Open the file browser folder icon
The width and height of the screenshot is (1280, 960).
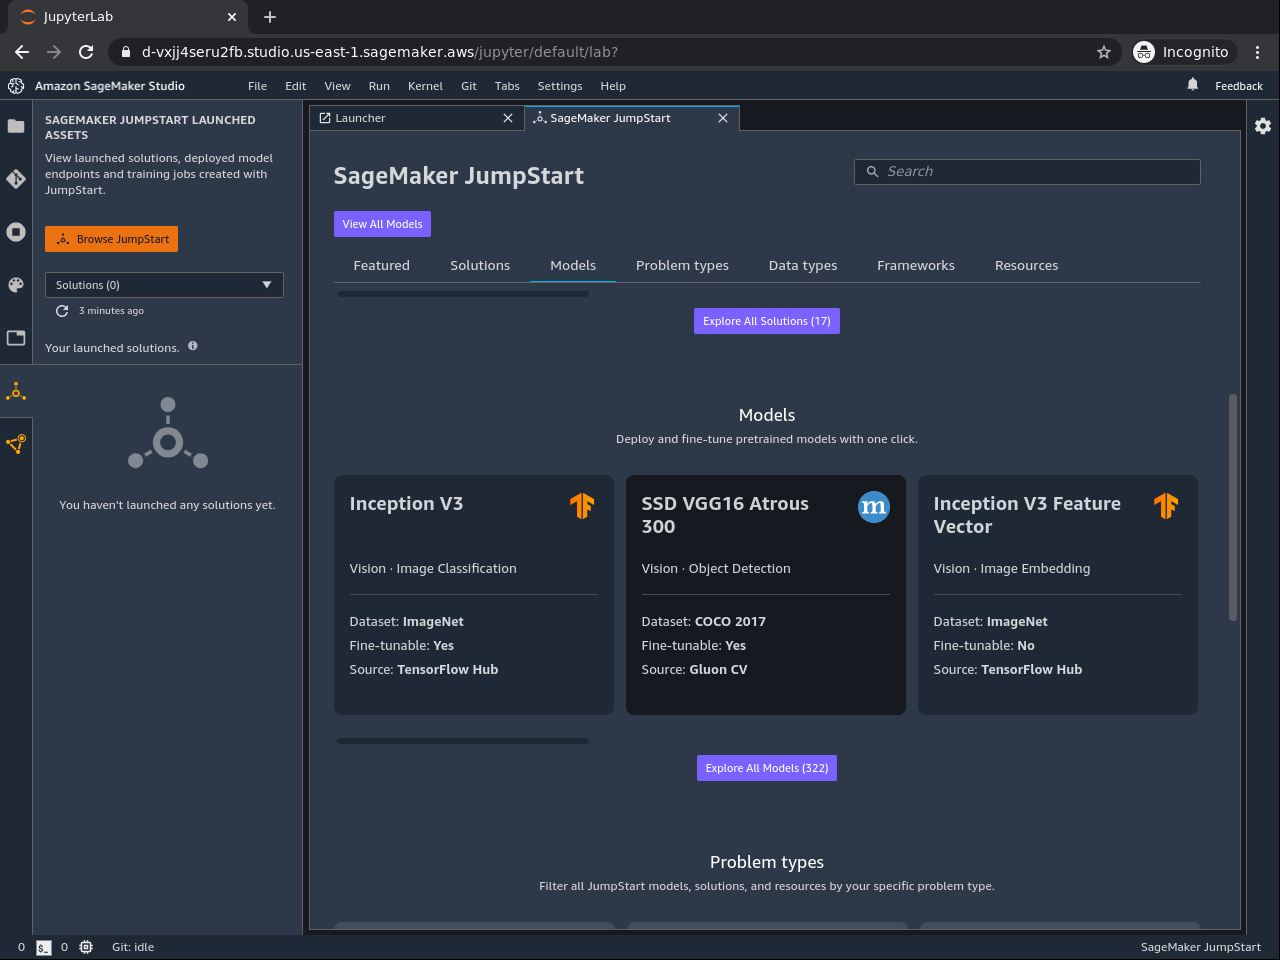(16, 126)
